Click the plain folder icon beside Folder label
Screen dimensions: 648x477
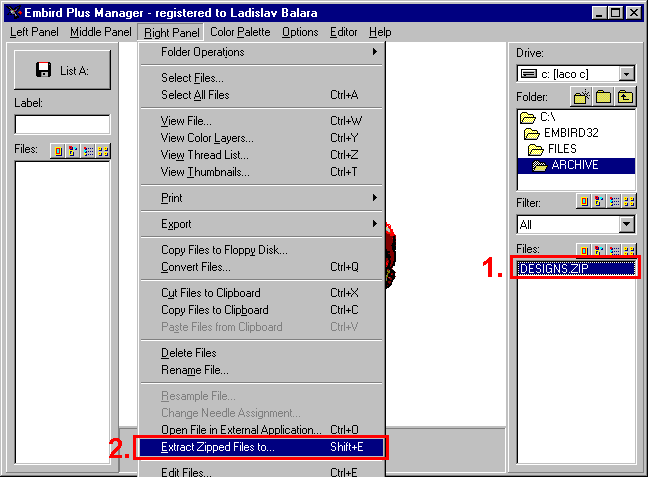[603, 97]
